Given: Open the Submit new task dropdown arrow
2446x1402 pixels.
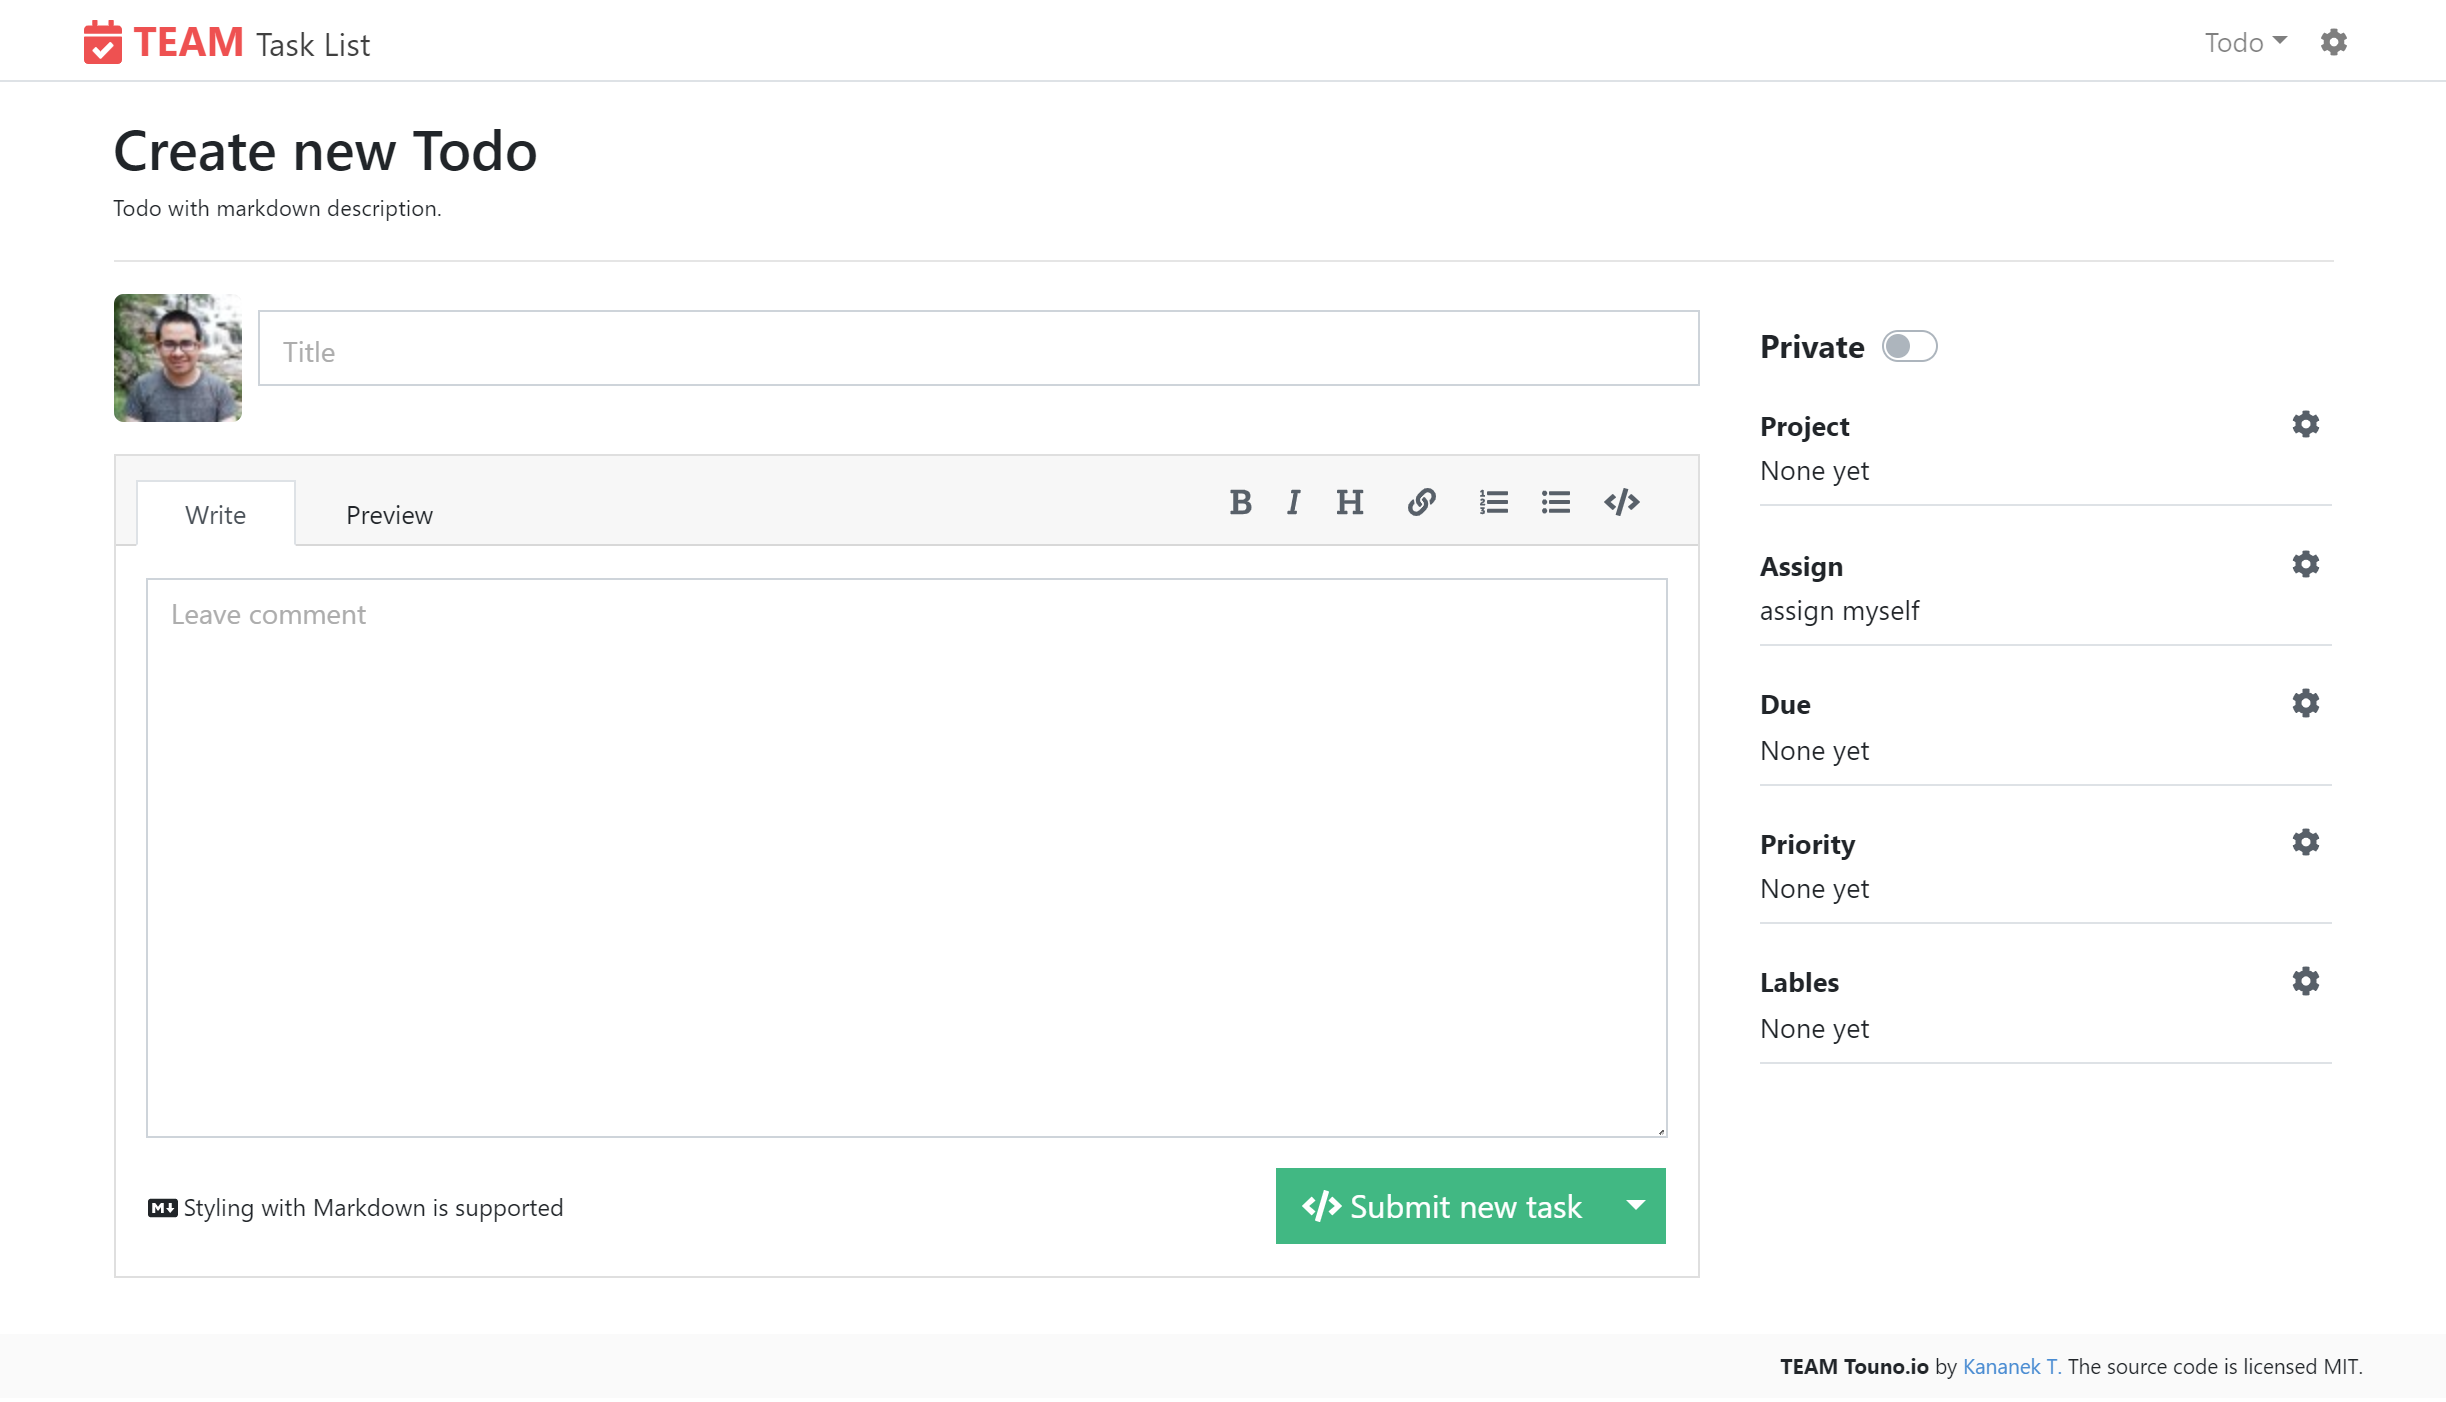Looking at the screenshot, I should tap(1636, 1206).
